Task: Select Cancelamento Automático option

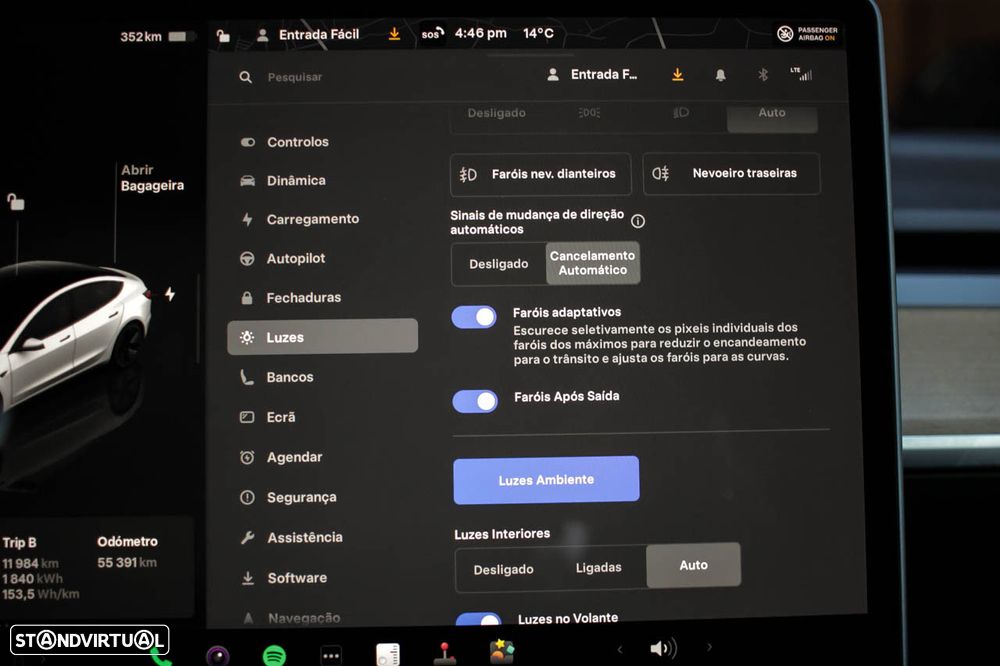Action: coord(592,263)
